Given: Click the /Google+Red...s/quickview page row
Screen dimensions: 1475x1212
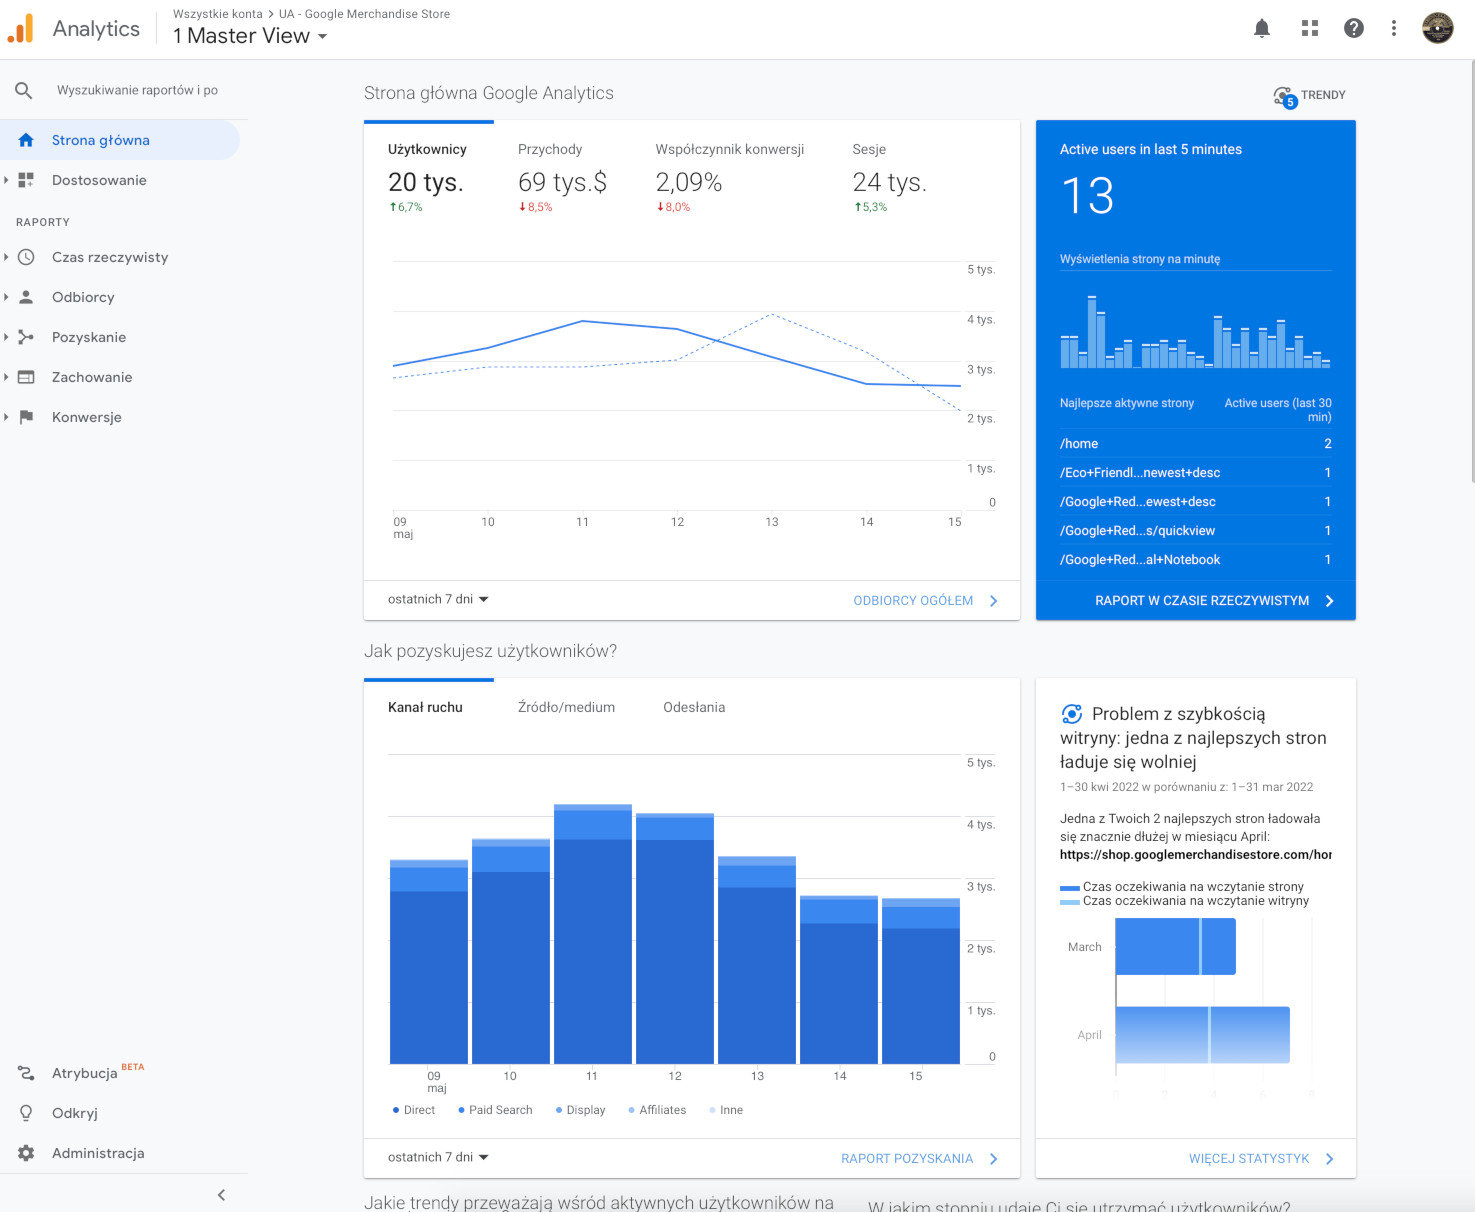Looking at the screenshot, I should [x=1195, y=531].
